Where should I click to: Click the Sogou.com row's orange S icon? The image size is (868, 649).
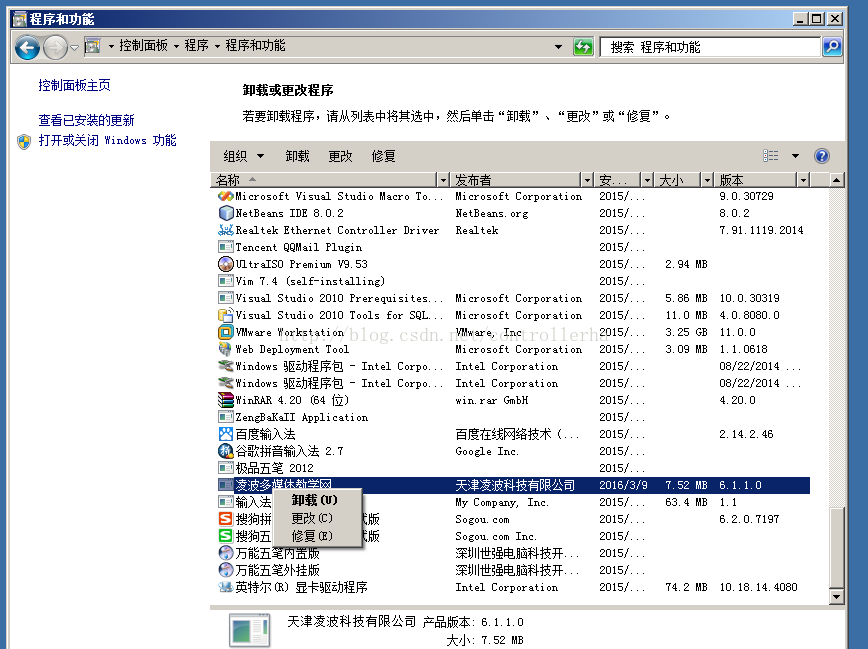coord(226,519)
